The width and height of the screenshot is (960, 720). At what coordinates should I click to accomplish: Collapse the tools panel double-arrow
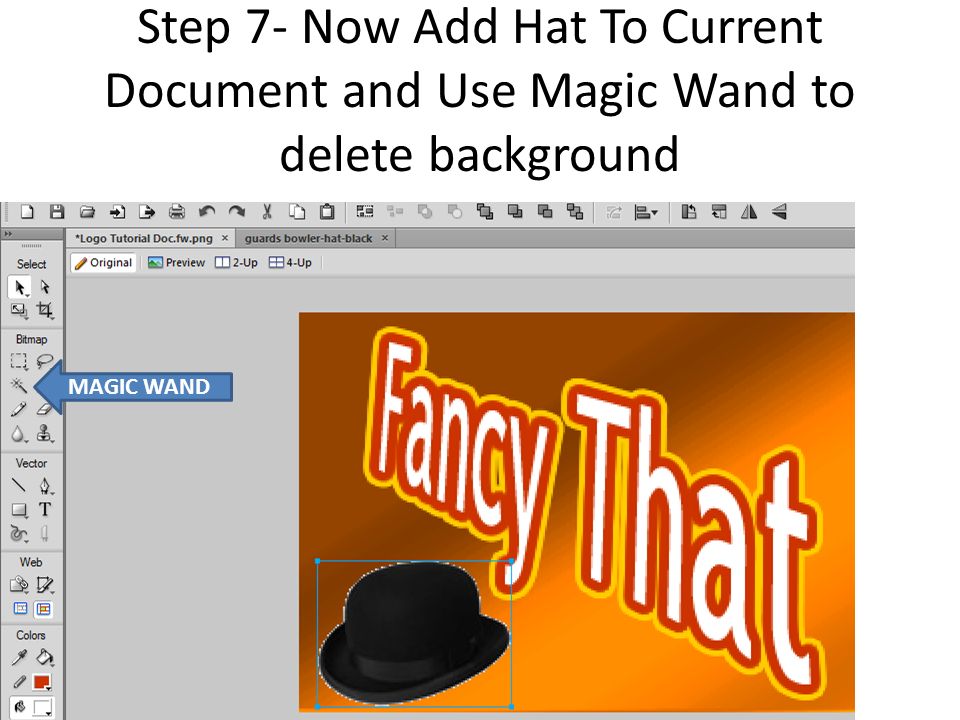(x=8, y=234)
